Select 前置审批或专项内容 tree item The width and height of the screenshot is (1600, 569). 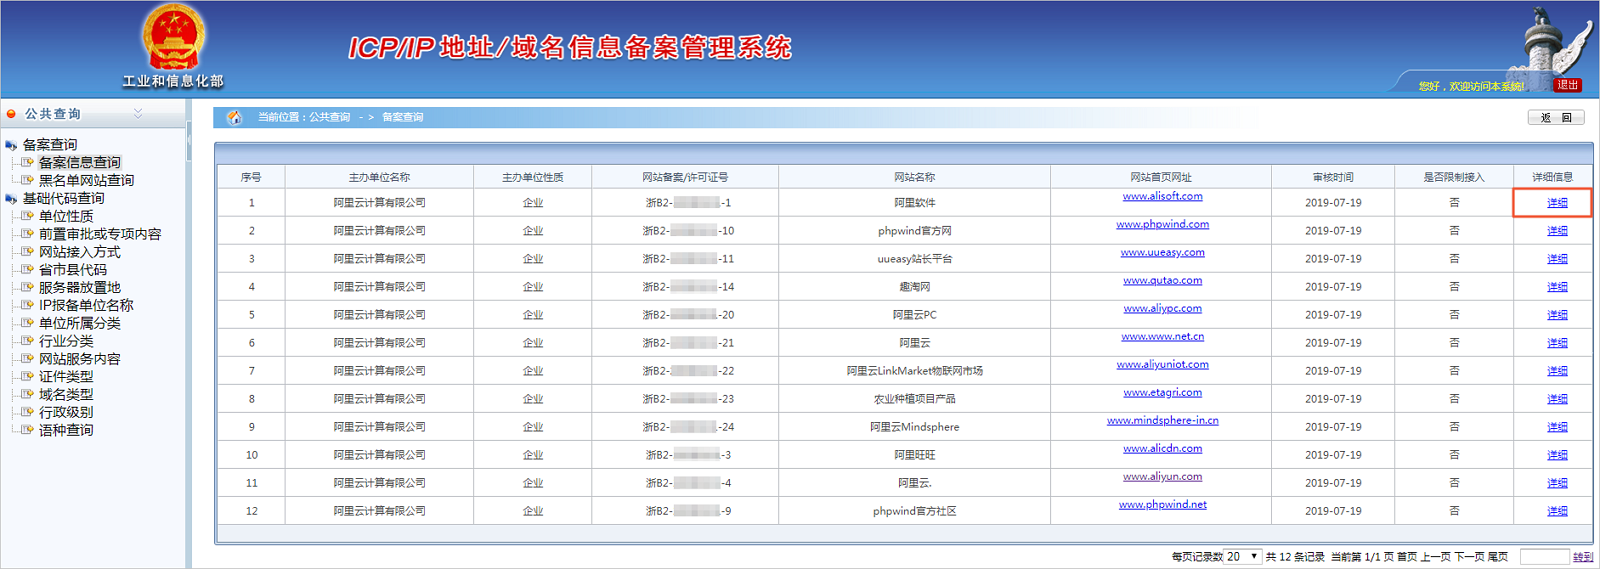tap(99, 234)
